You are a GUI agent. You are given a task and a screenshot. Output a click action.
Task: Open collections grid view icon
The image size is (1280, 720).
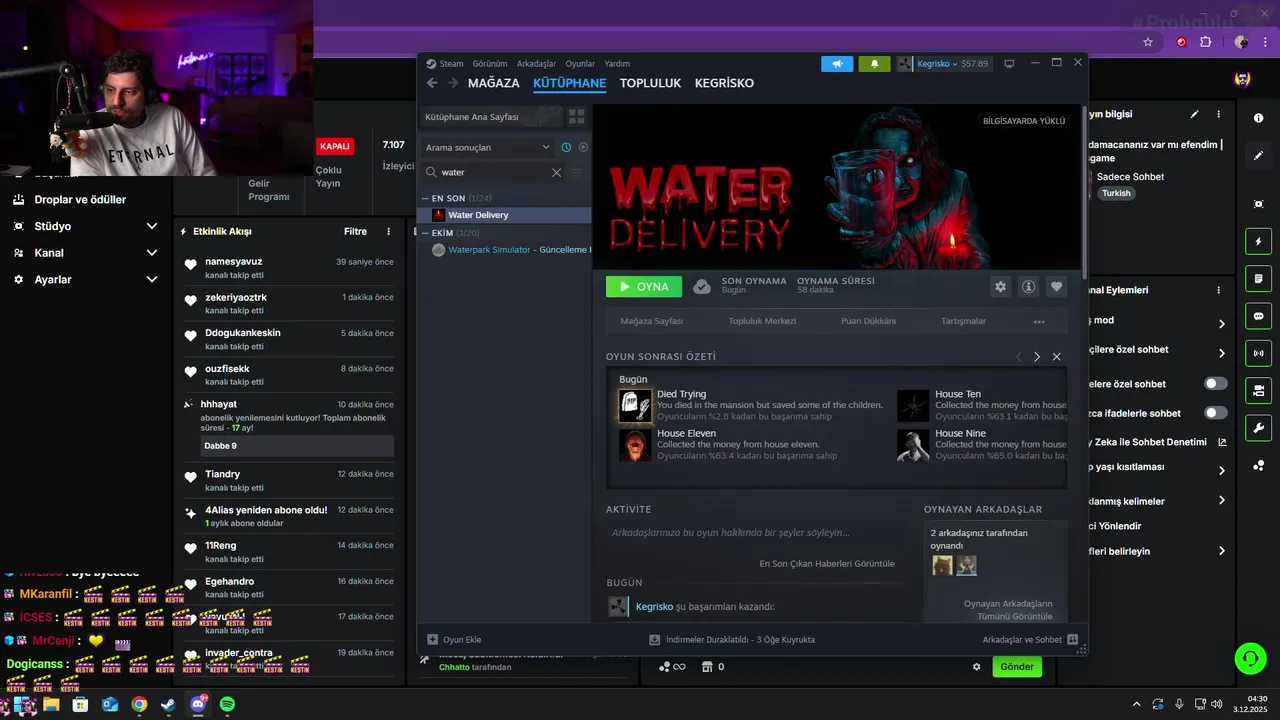[x=576, y=117]
